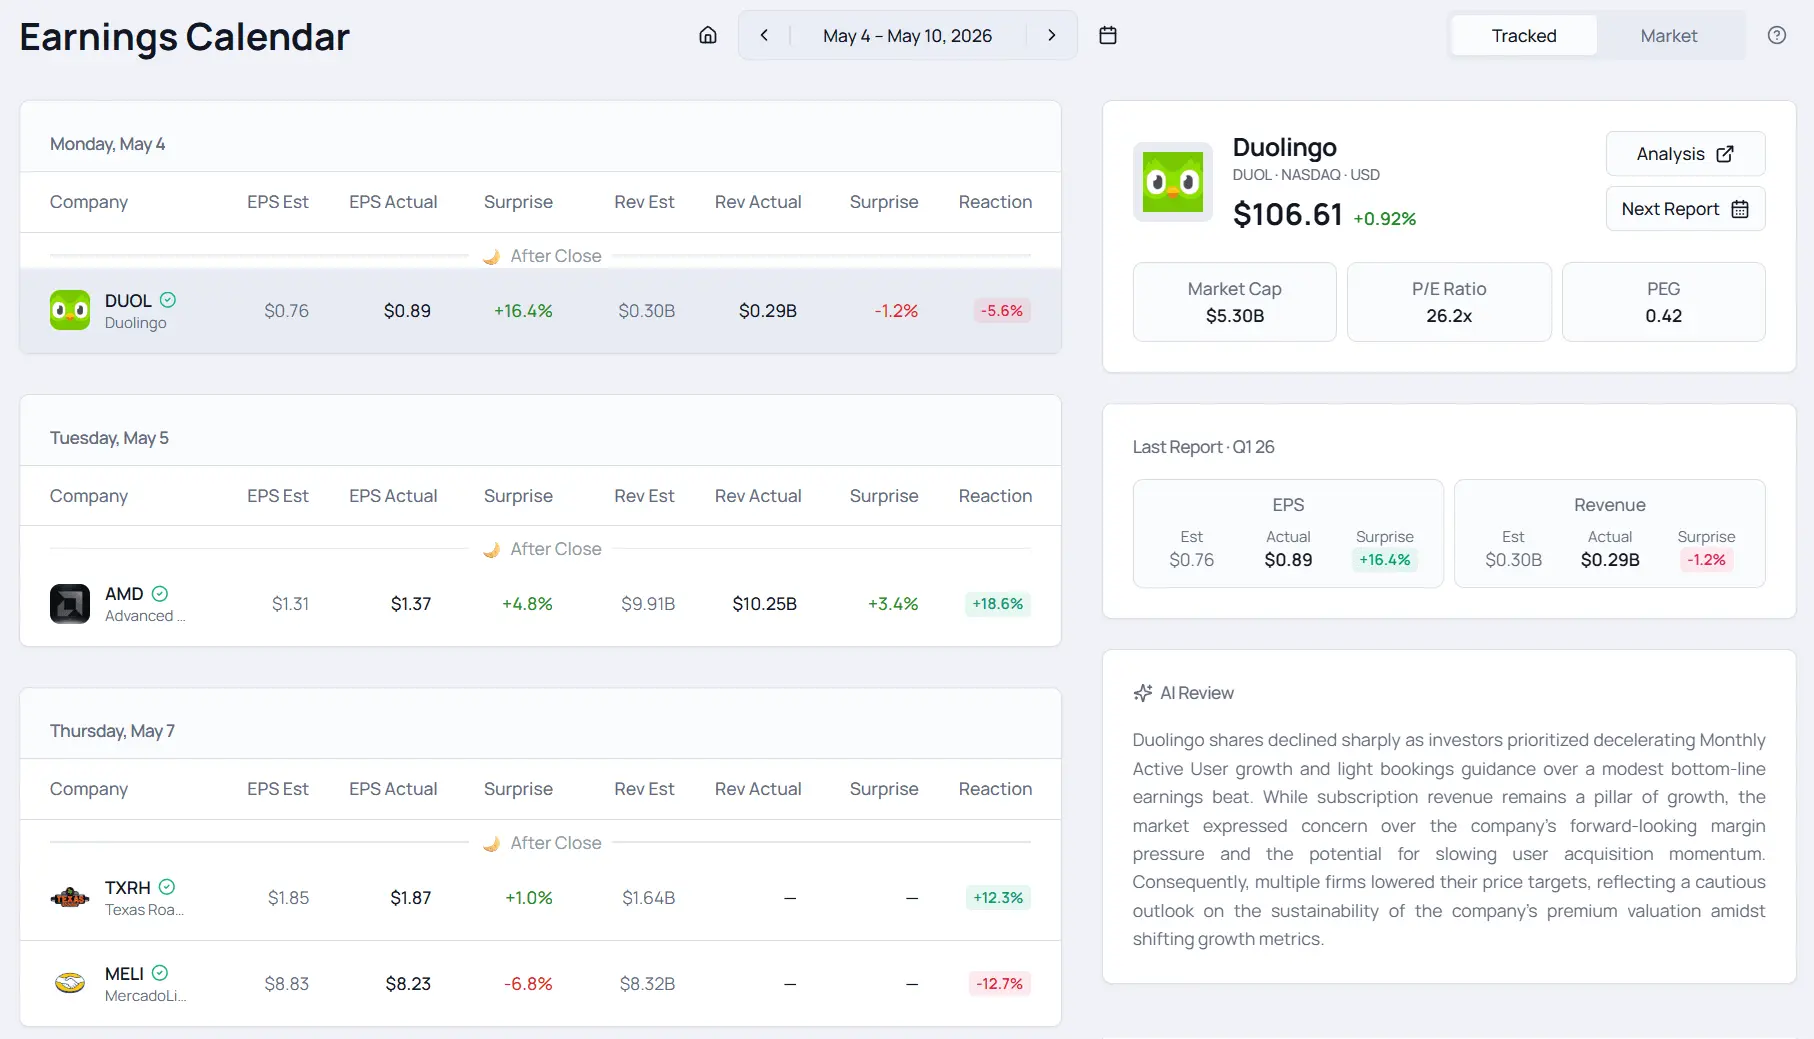Switch to the Tracked tab

click(x=1524, y=36)
